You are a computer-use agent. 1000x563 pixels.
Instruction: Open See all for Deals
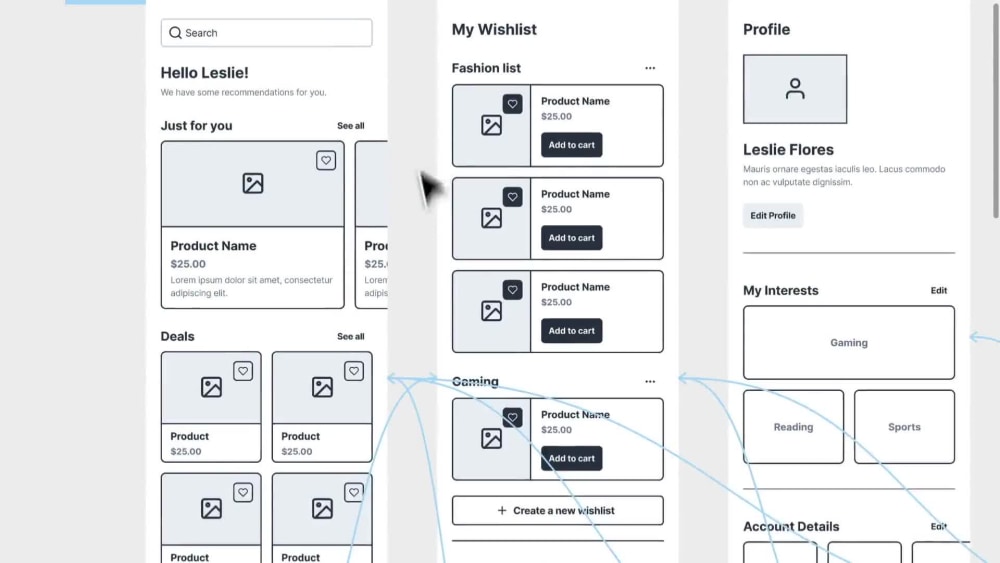[351, 336]
